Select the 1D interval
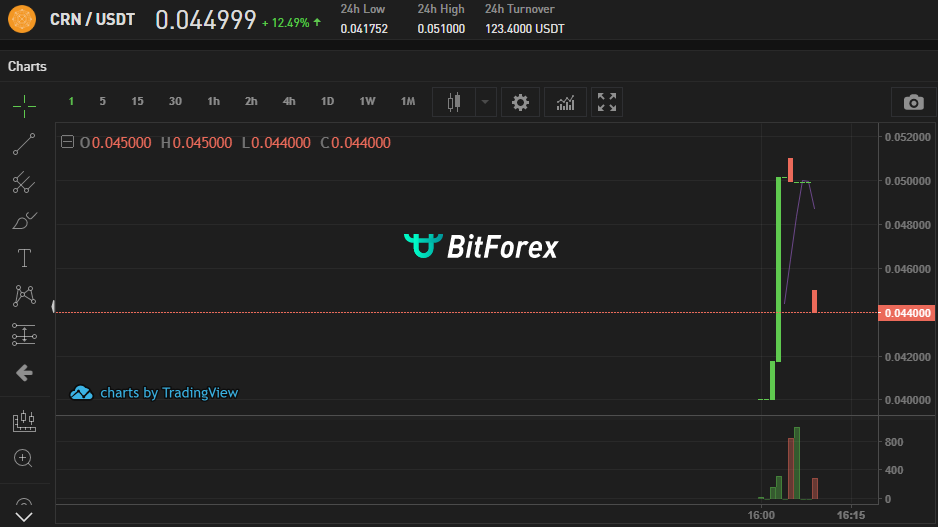This screenshot has width=938, height=527. 327,101
